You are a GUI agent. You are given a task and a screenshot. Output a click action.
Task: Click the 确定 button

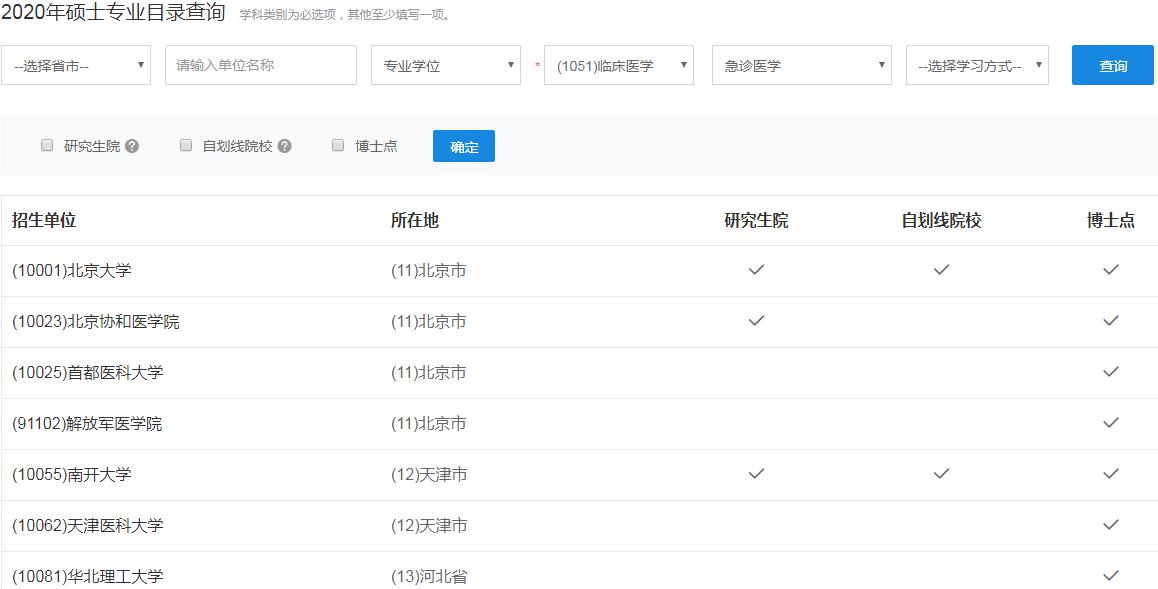[x=464, y=146]
